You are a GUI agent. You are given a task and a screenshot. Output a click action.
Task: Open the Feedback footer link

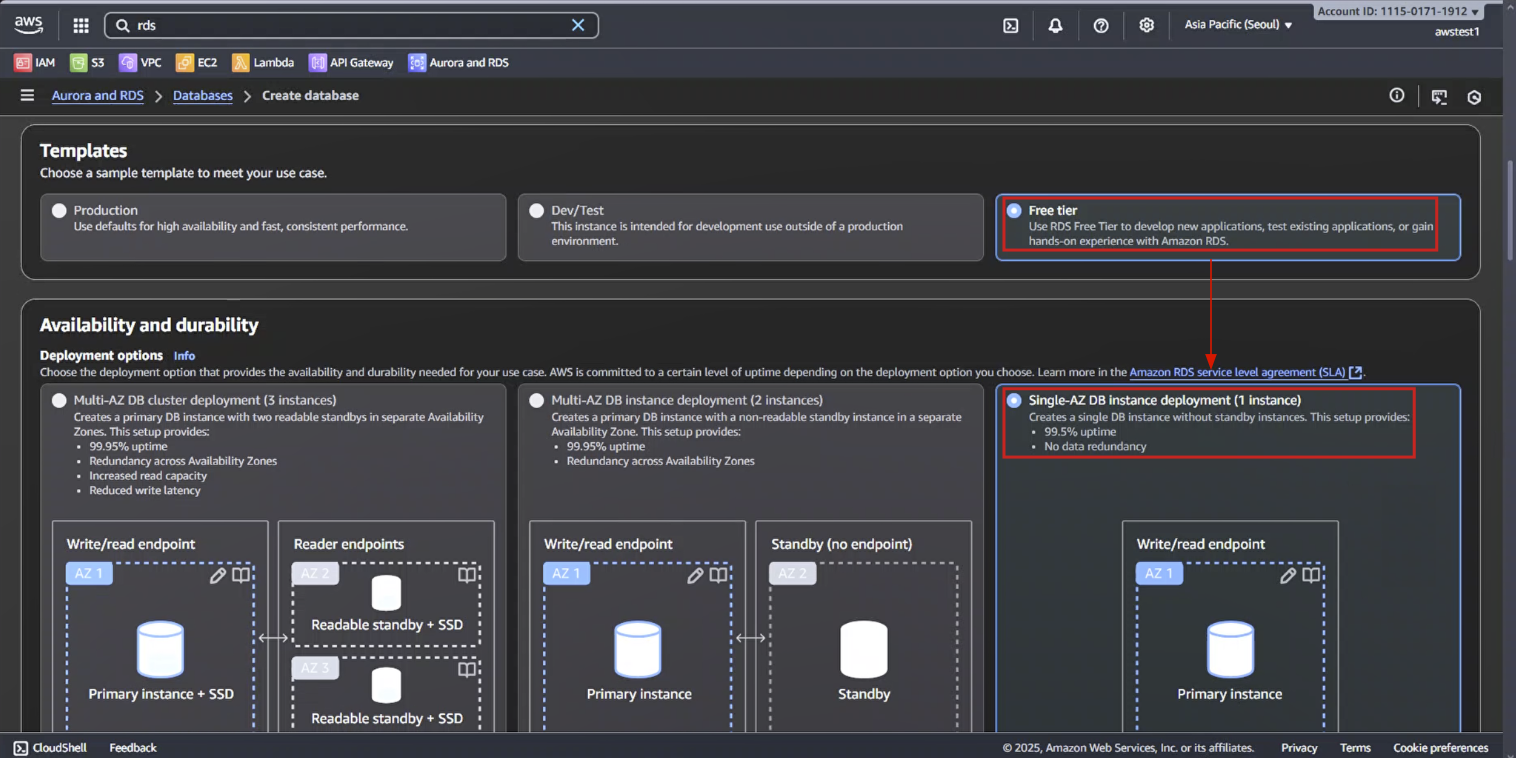[133, 747]
